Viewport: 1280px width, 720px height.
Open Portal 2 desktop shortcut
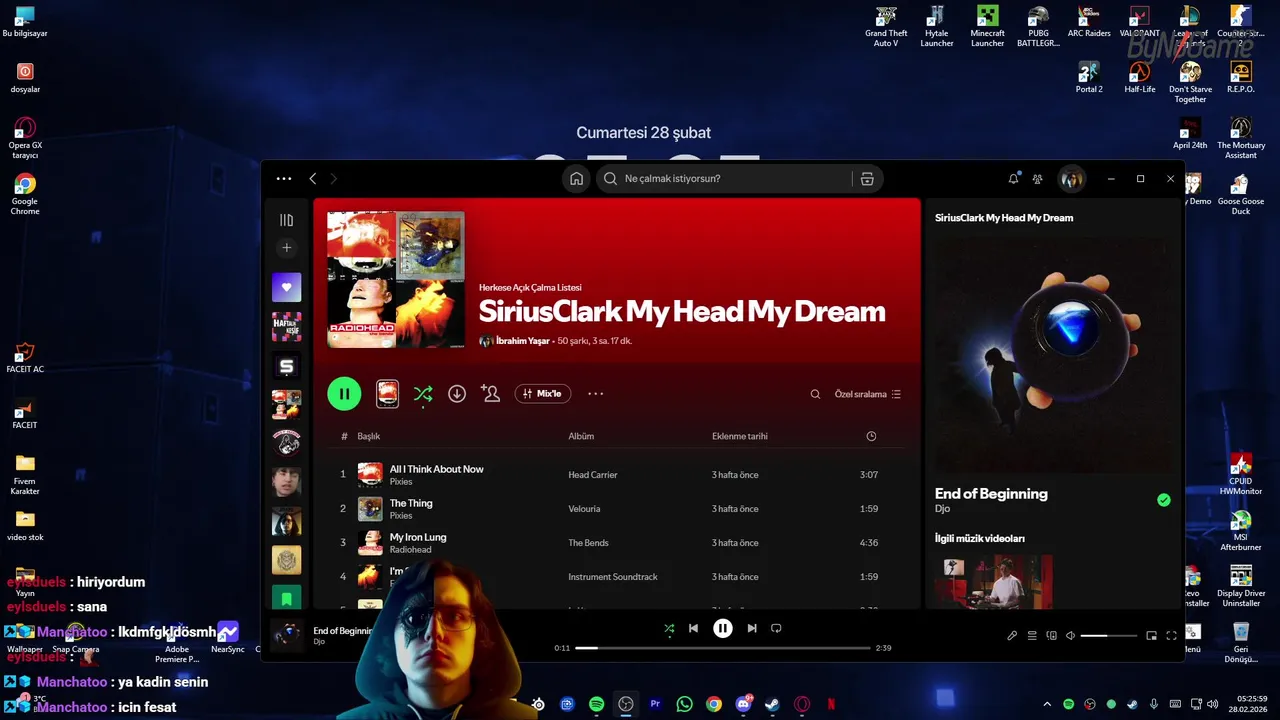(1089, 78)
